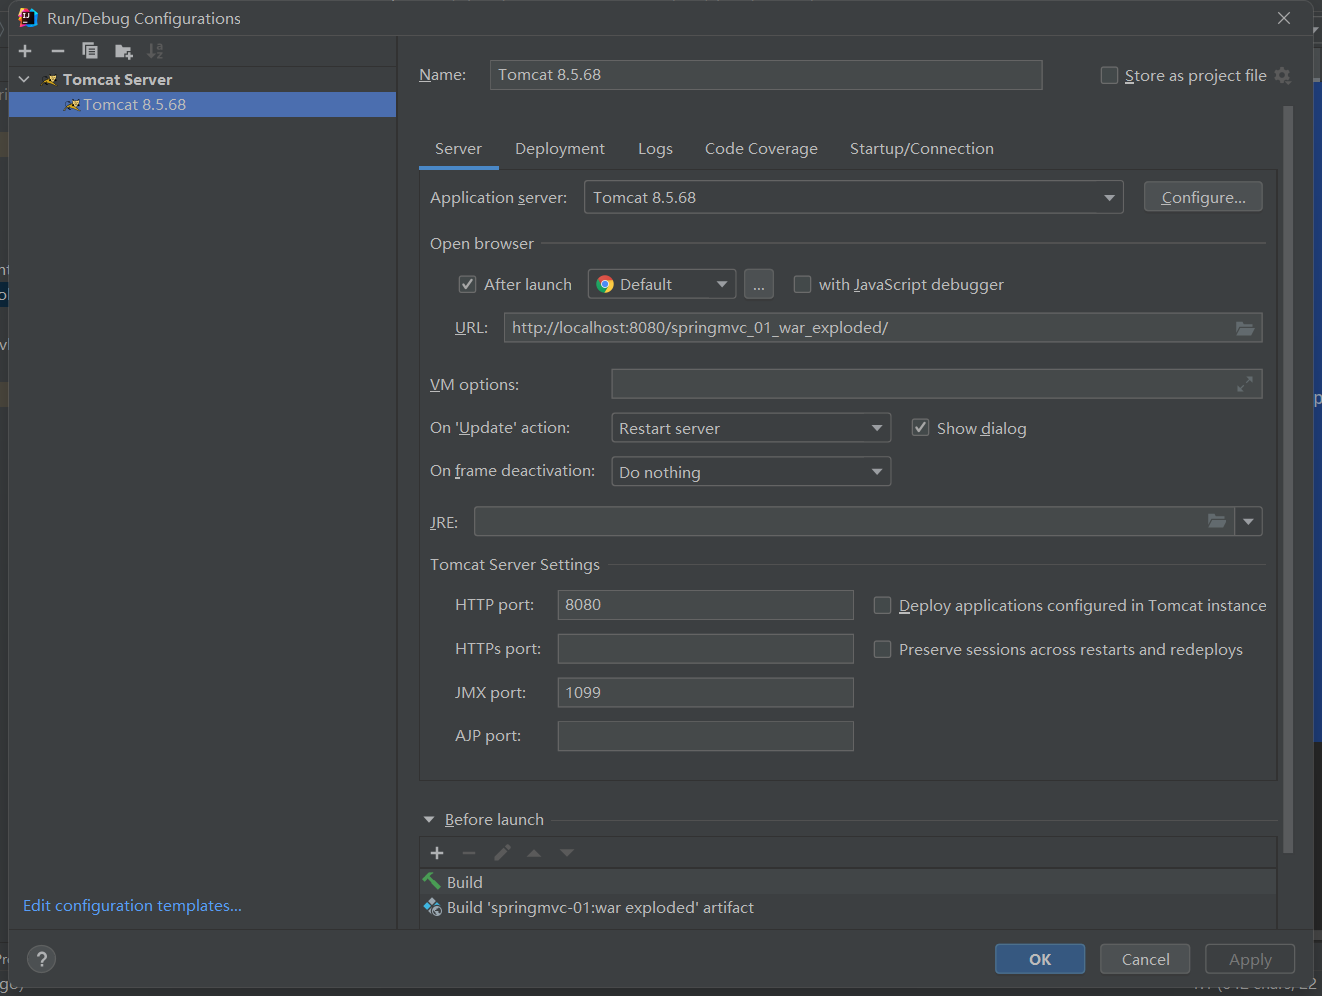Enable with JavaScript debugger option
This screenshot has height=996, width=1322.
[802, 285]
